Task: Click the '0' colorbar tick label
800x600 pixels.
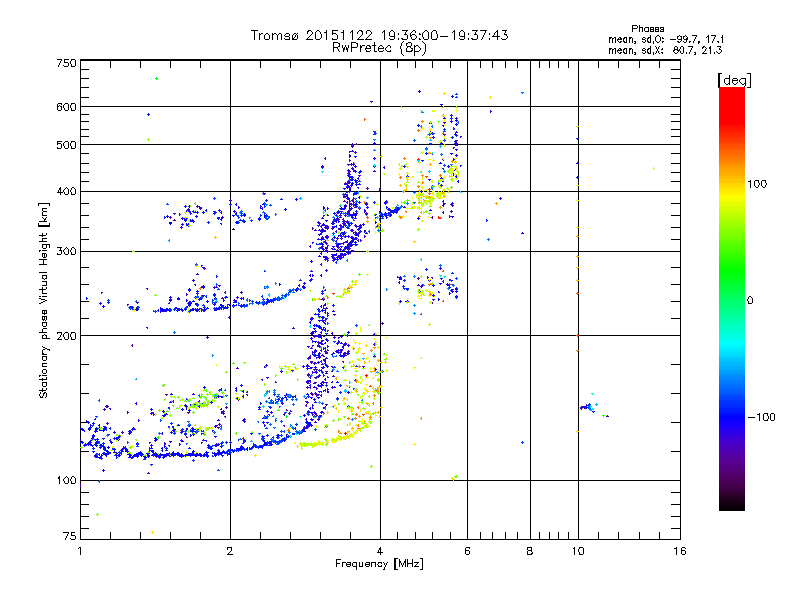Action: point(750,301)
